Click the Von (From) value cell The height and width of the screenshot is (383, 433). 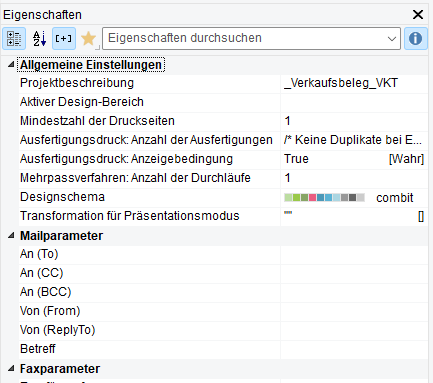pyautogui.click(x=354, y=312)
